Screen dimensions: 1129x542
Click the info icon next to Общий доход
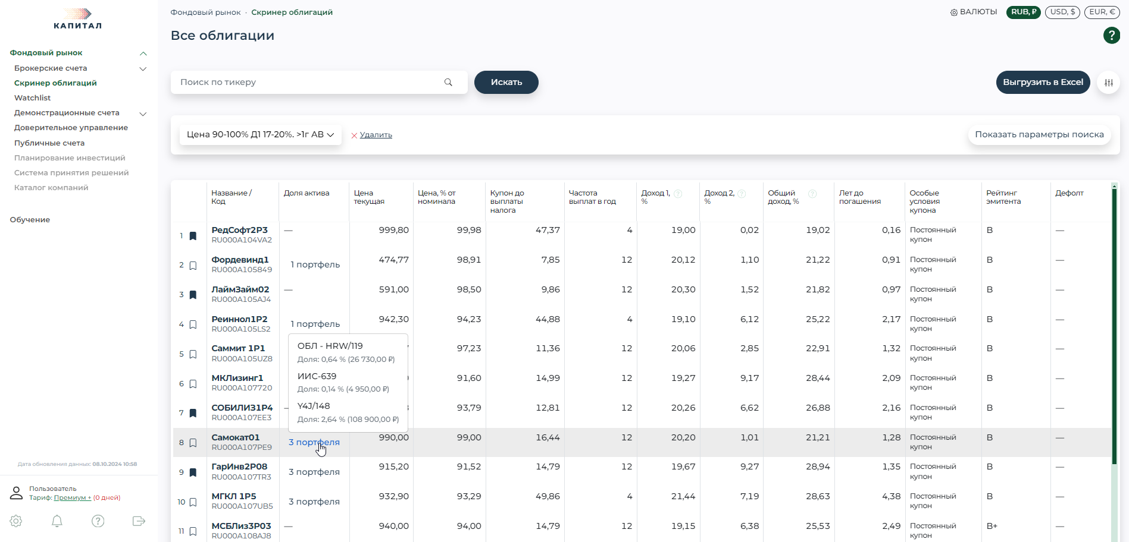pyautogui.click(x=813, y=194)
